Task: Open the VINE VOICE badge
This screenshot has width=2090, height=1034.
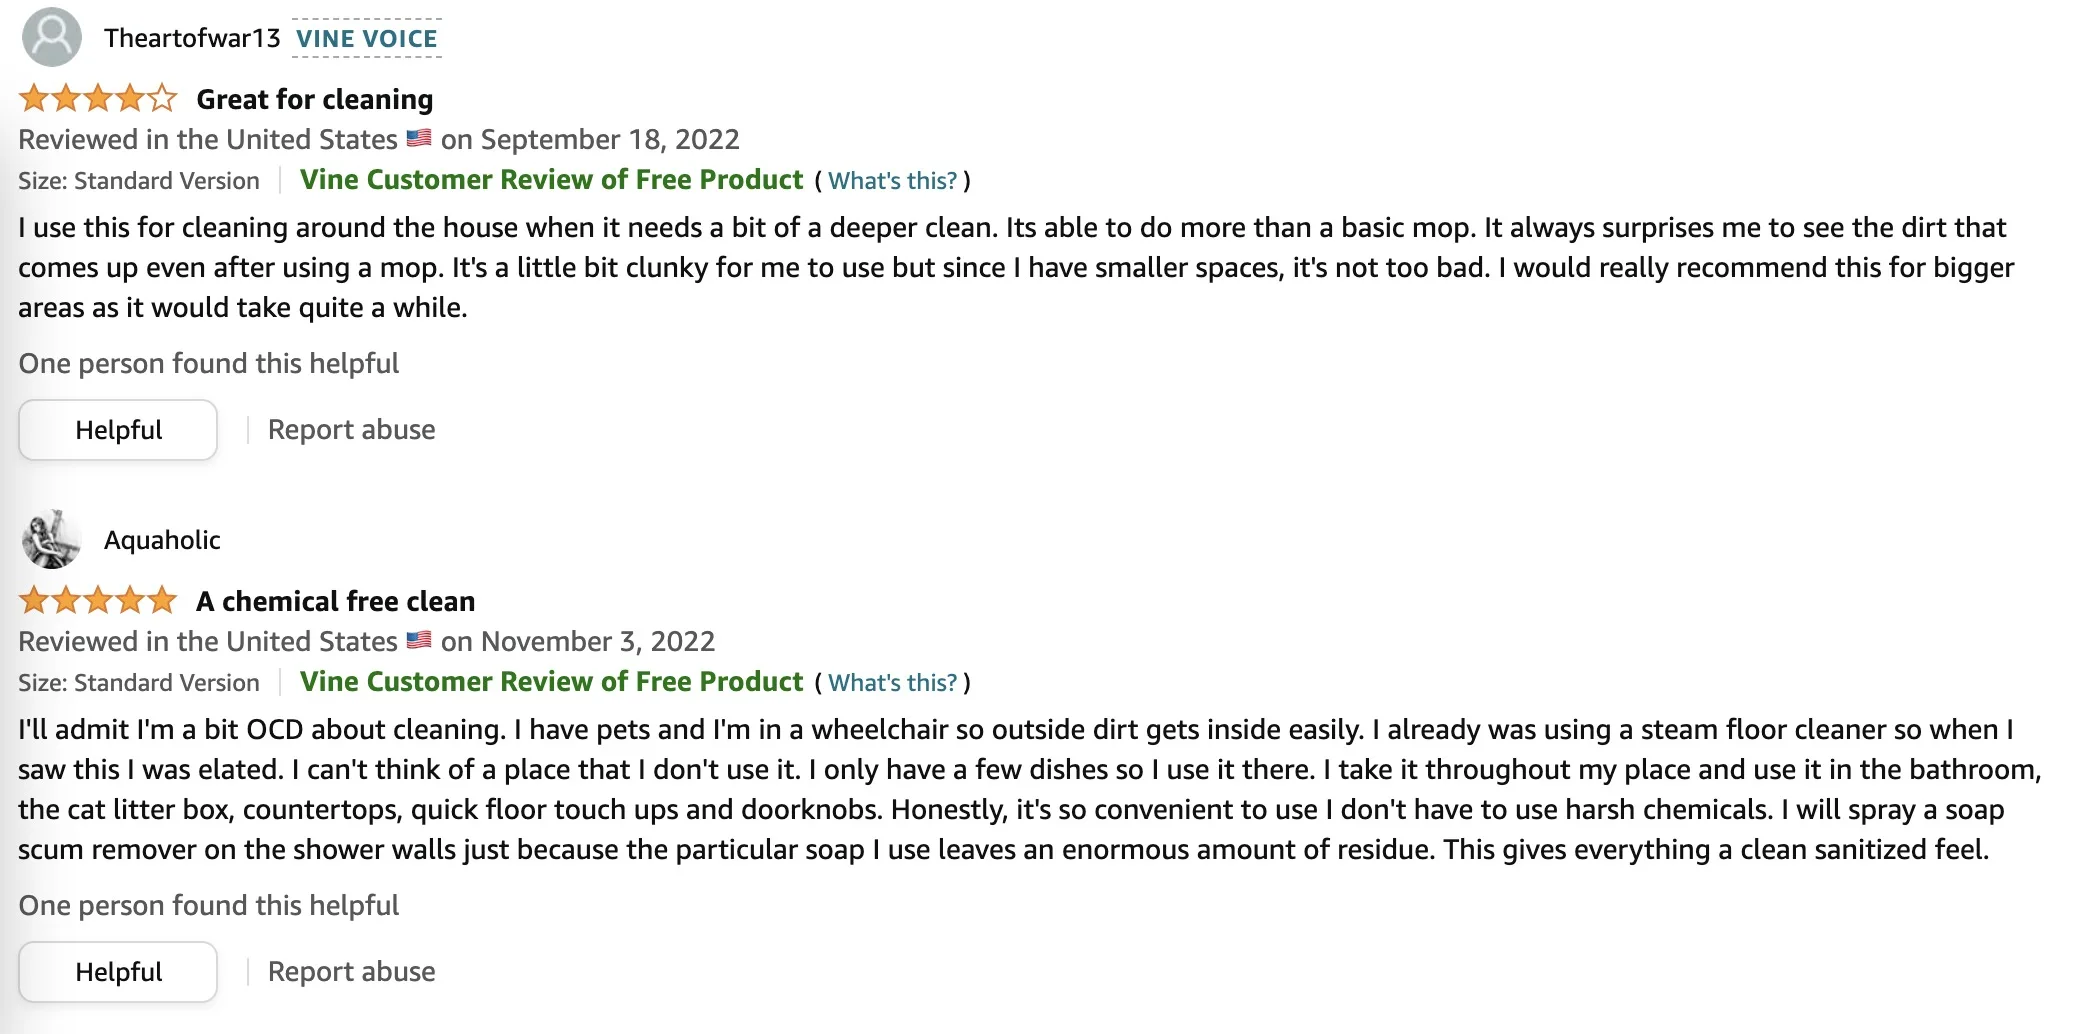Action: tap(367, 39)
